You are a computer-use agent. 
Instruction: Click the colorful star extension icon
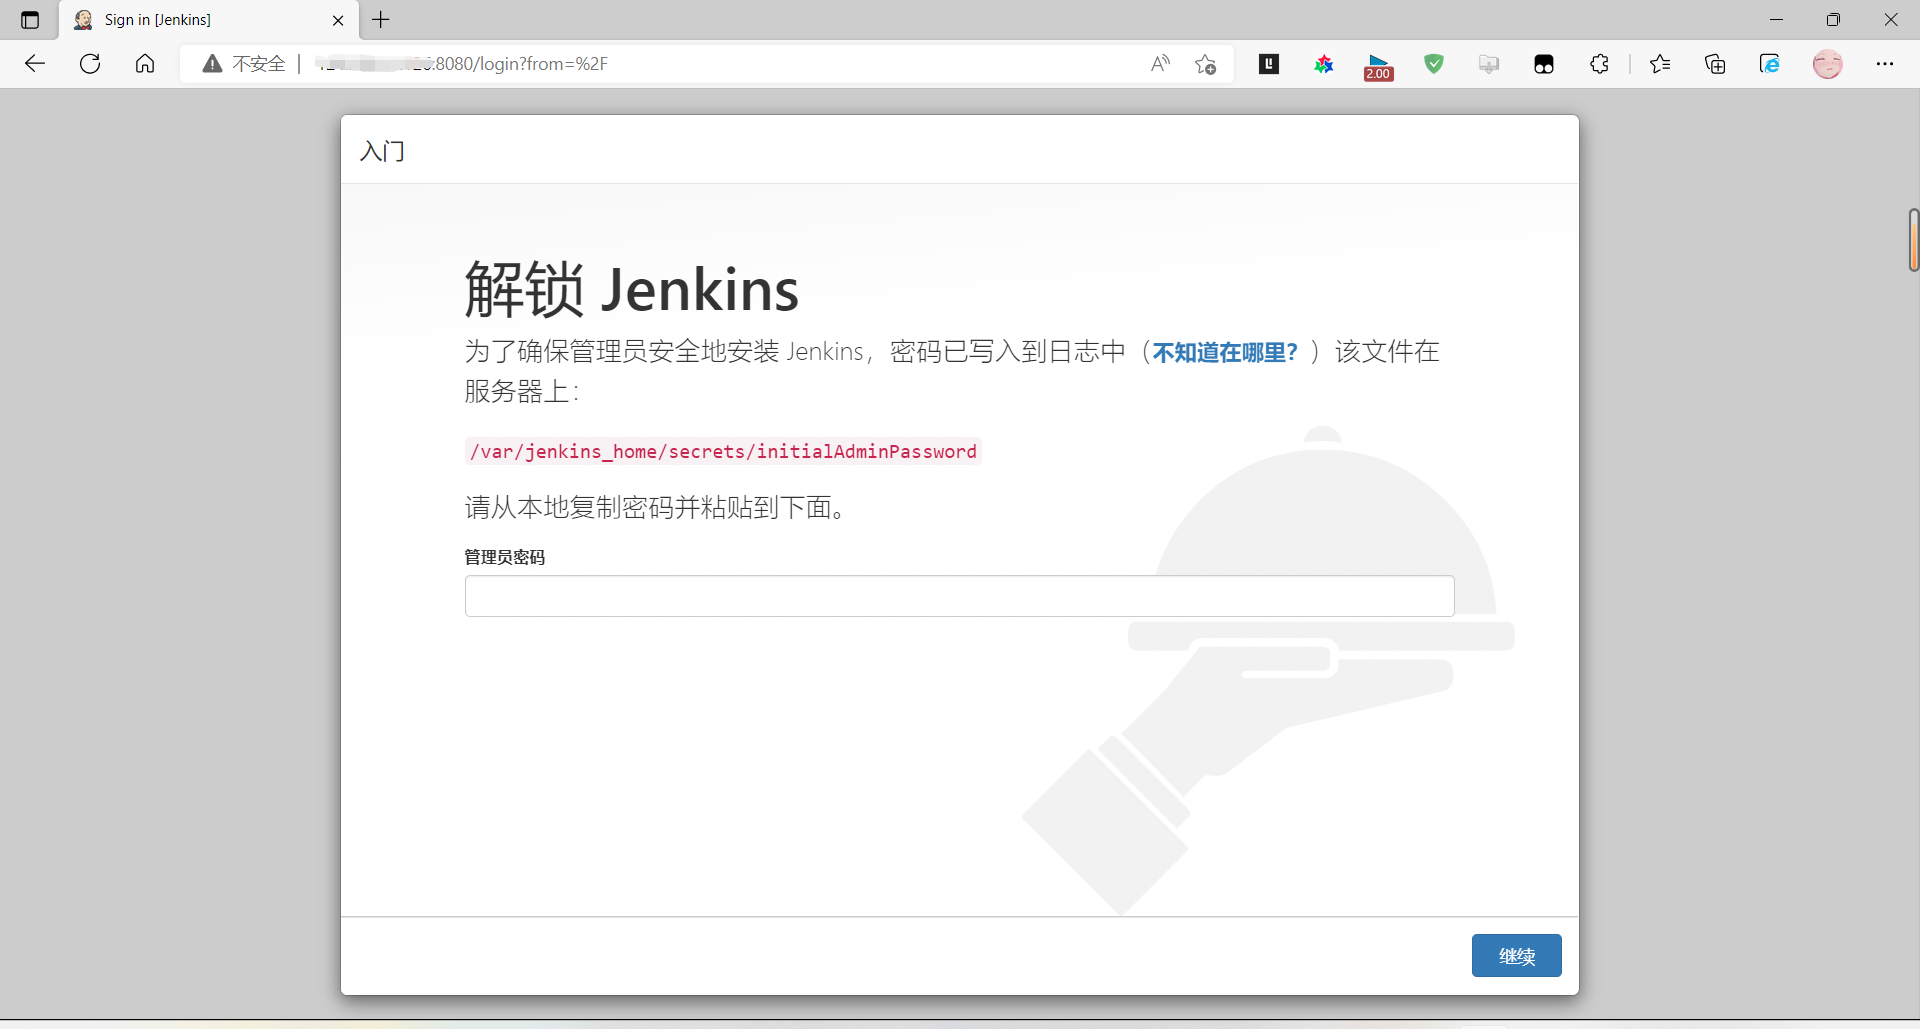pyautogui.click(x=1324, y=64)
